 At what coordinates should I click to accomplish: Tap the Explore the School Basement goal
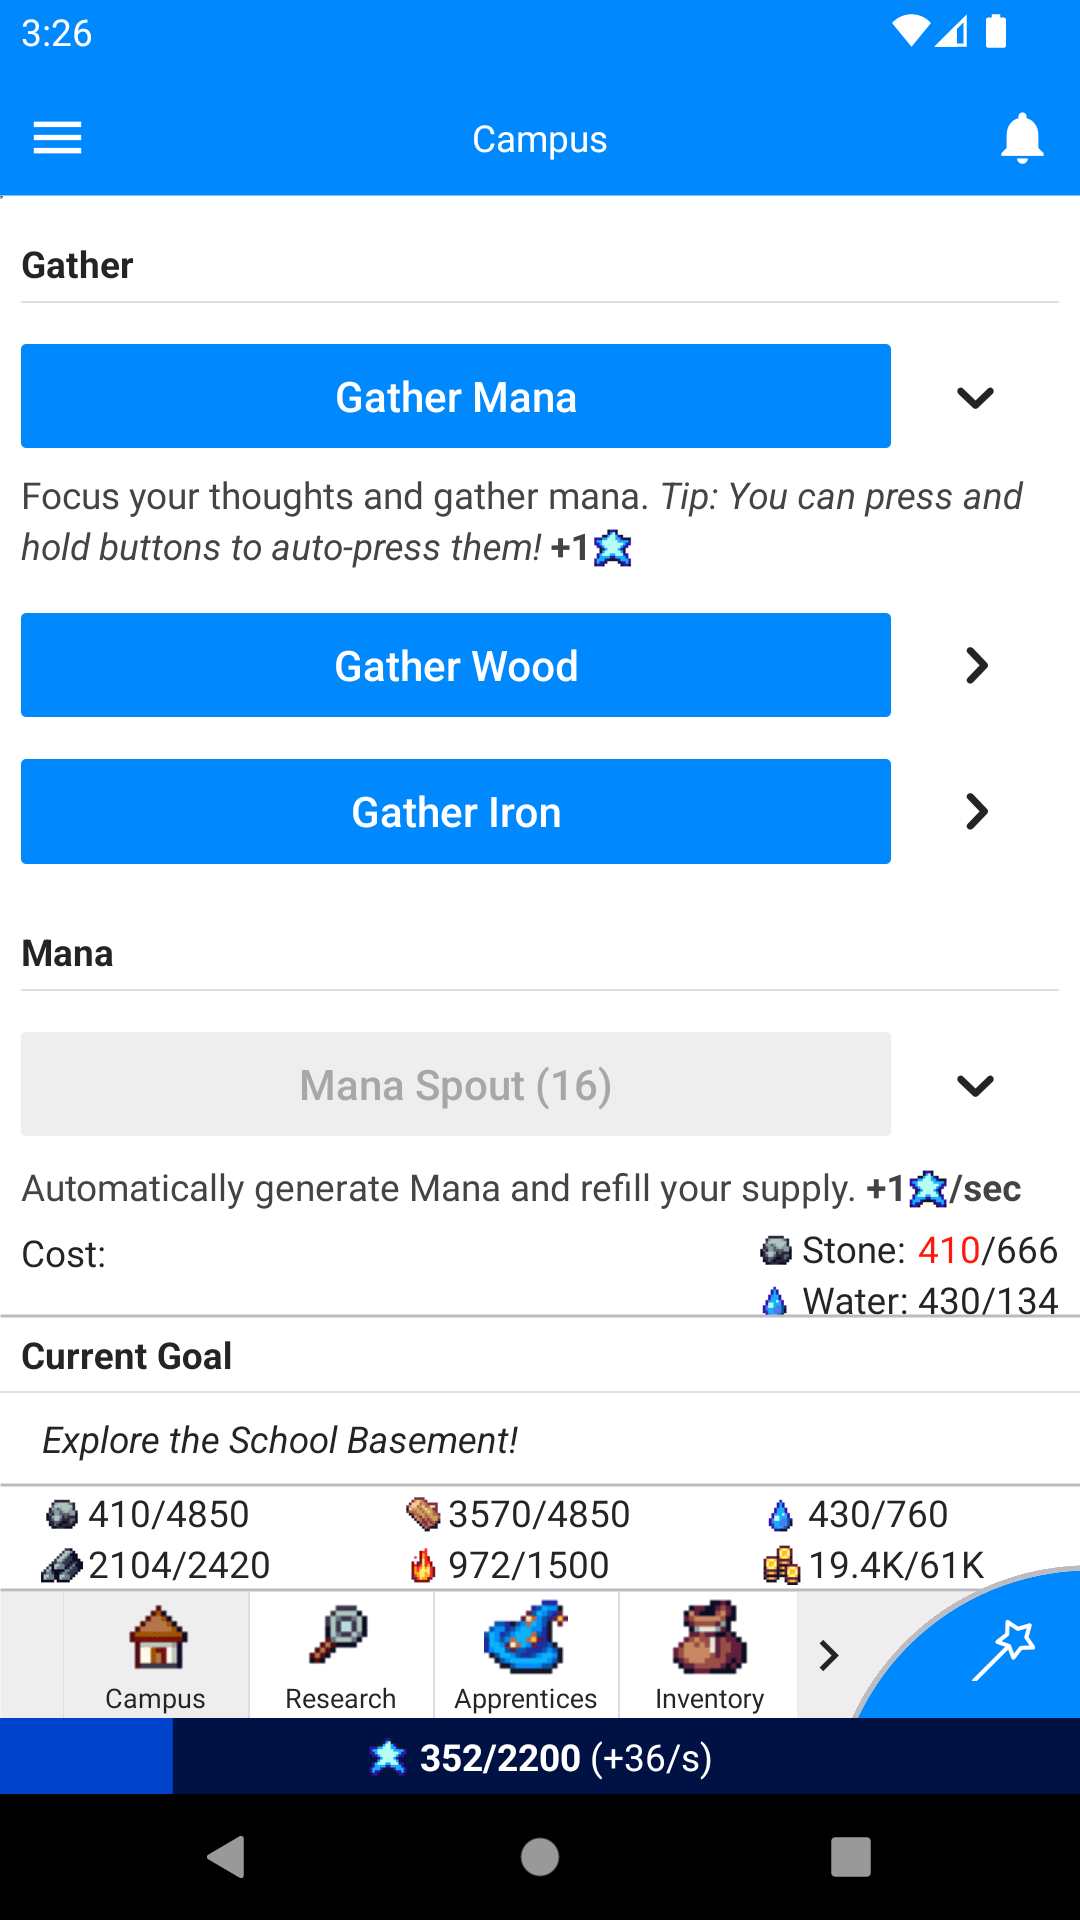pyautogui.click(x=280, y=1440)
